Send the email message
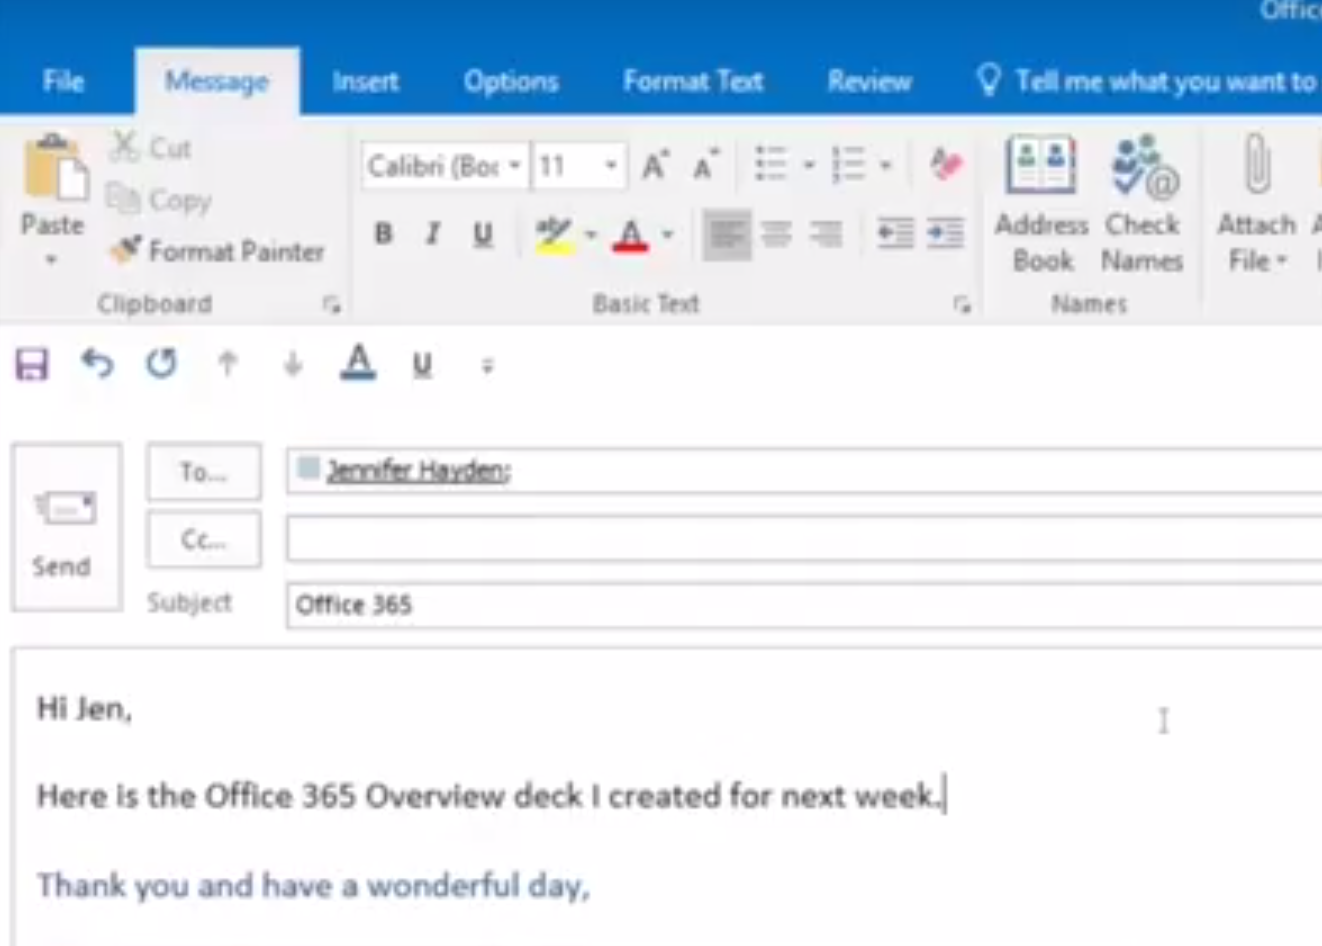 coord(66,527)
